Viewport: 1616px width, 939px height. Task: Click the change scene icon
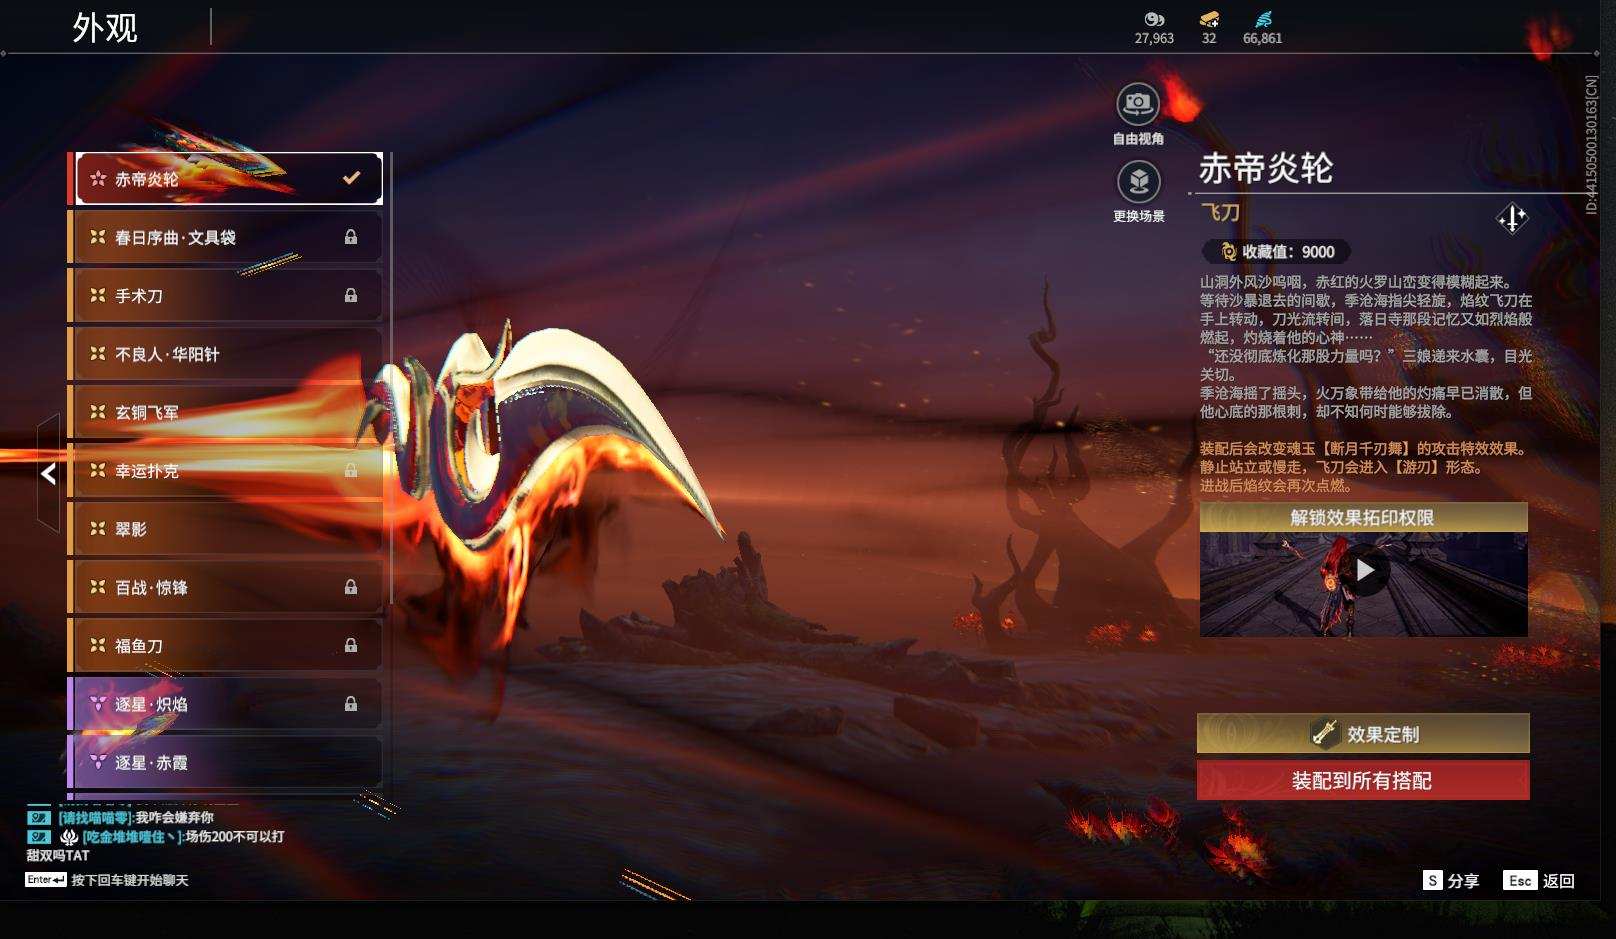click(x=1138, y=181)
